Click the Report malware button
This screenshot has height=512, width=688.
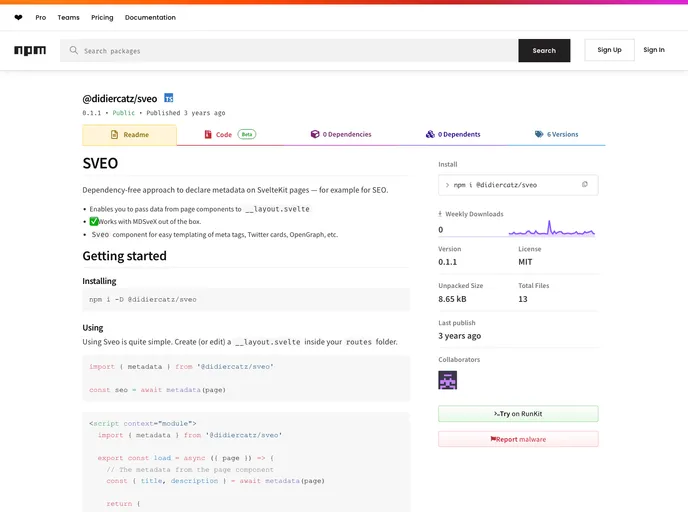click(x=518, y=439)
